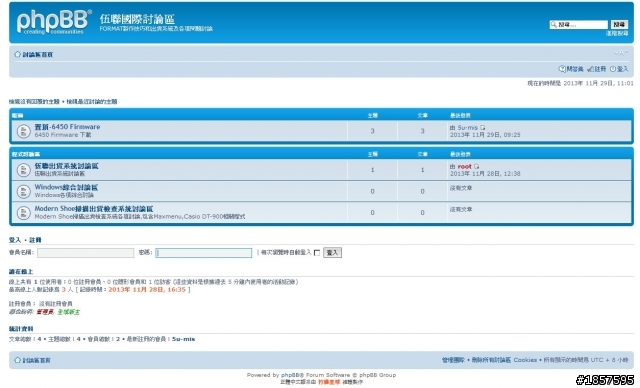640x388 pixels.
Task: Open the 登入 link in login section heading
Action: (15, 240)
